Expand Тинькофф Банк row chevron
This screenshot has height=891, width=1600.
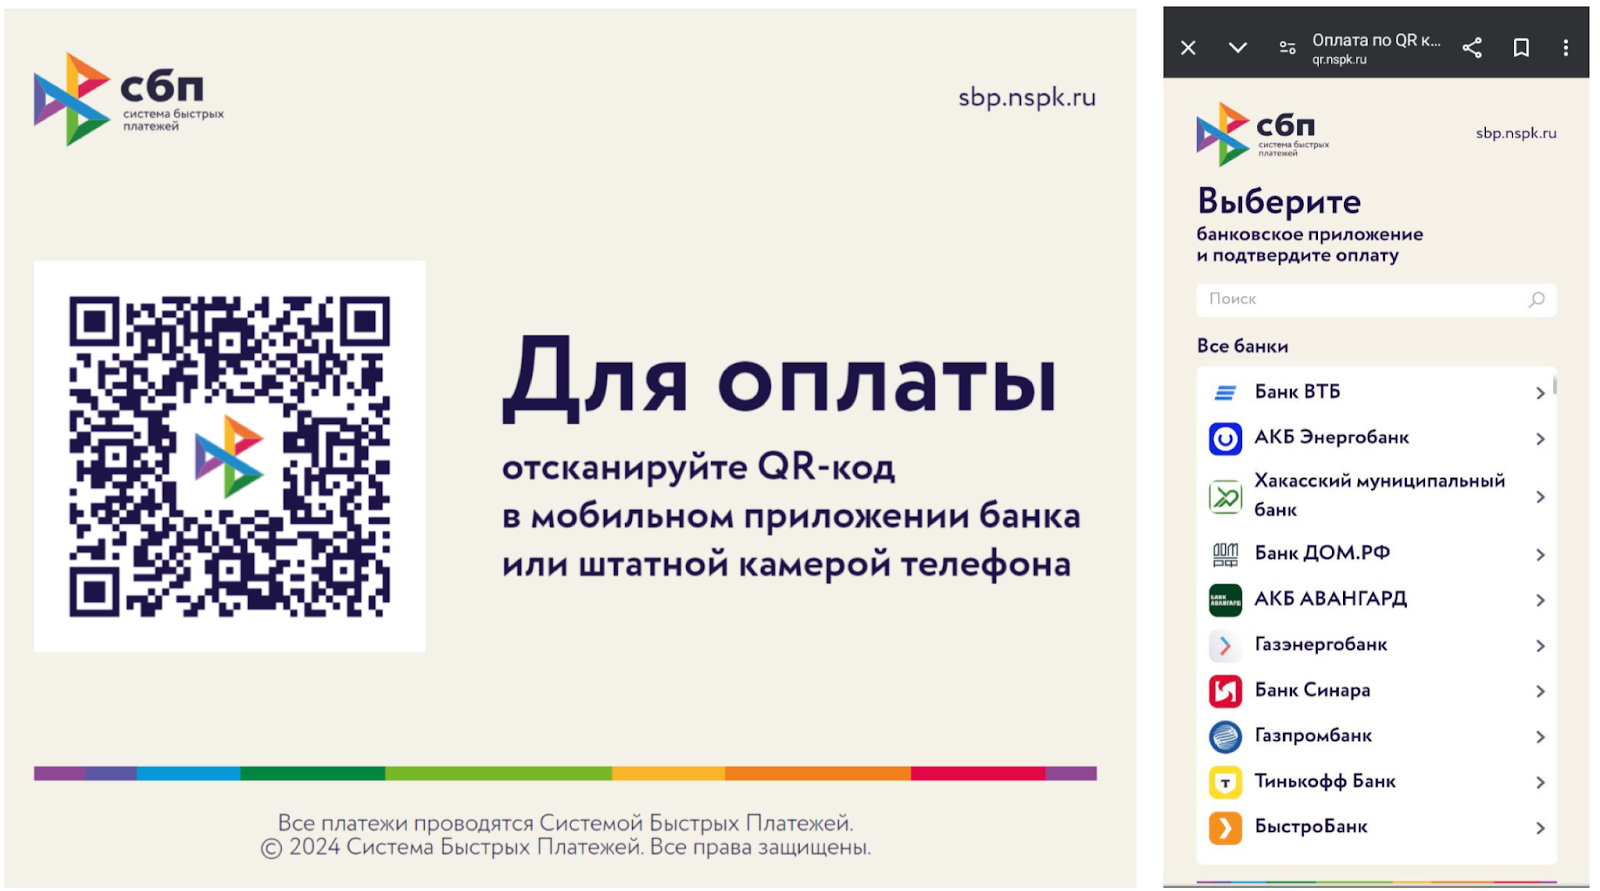pyautogui.click(x=1540, y=782)
